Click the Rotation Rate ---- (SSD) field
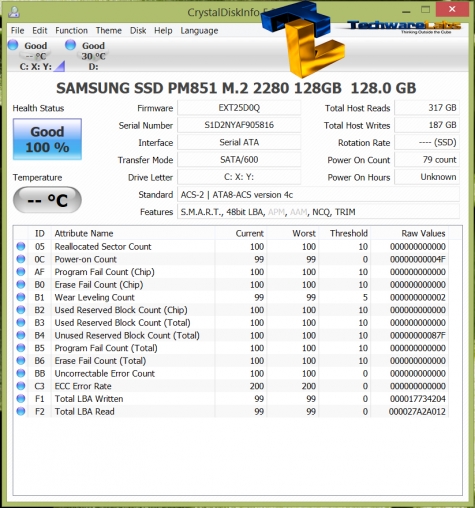This screenshot has width=475, height=508. tap(427, 142)
